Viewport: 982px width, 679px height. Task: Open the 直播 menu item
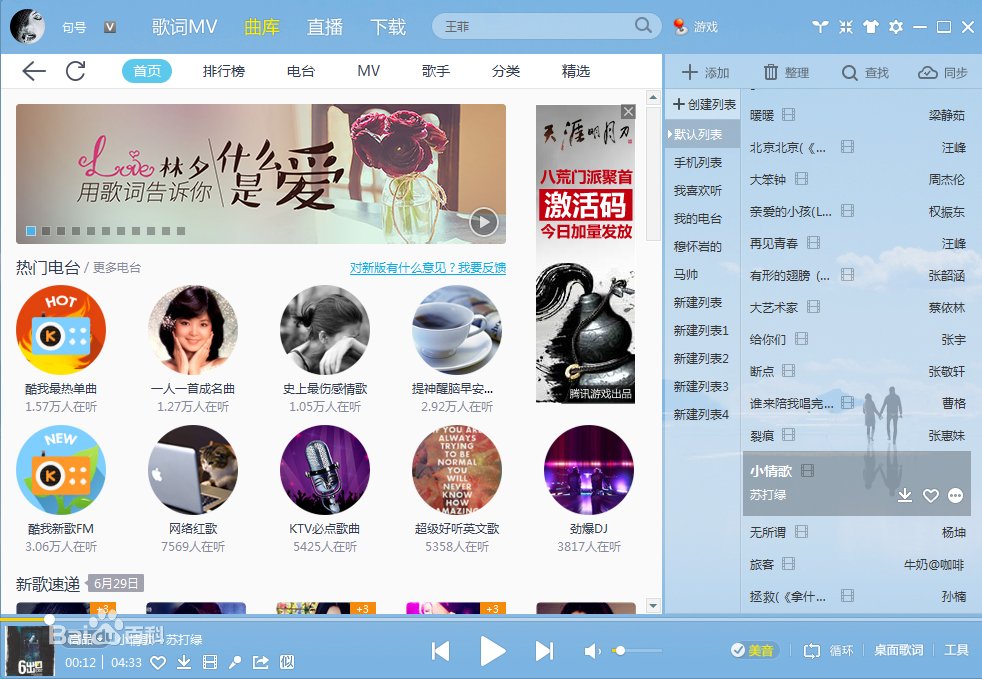pyautogui.click(x=324, y=26)
